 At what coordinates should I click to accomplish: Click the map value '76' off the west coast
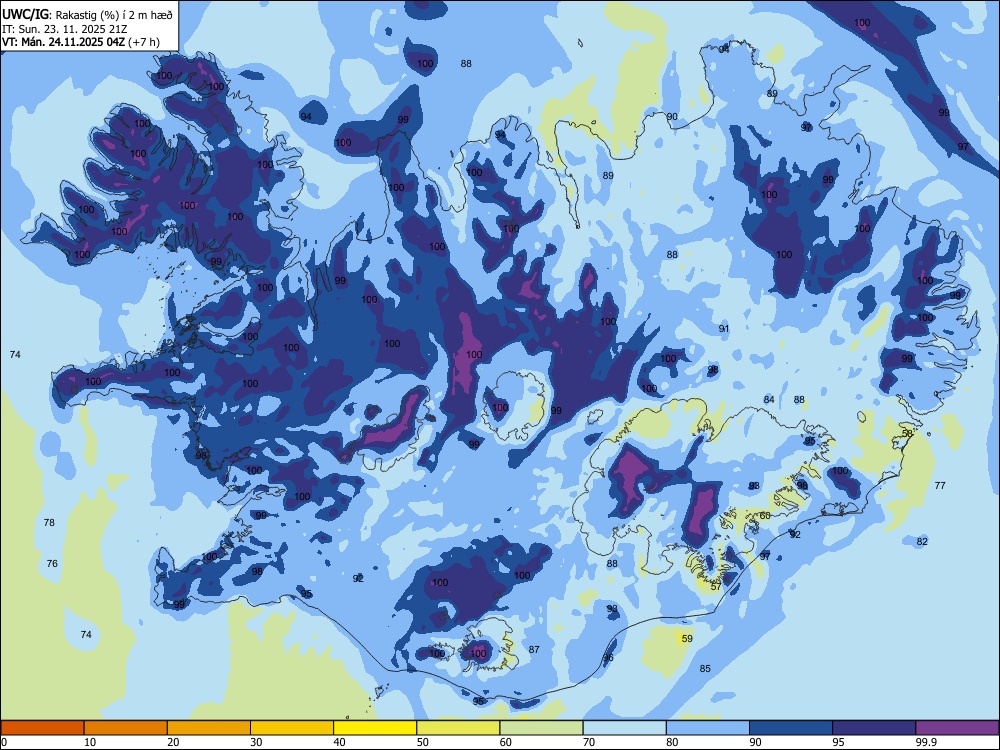52,563
